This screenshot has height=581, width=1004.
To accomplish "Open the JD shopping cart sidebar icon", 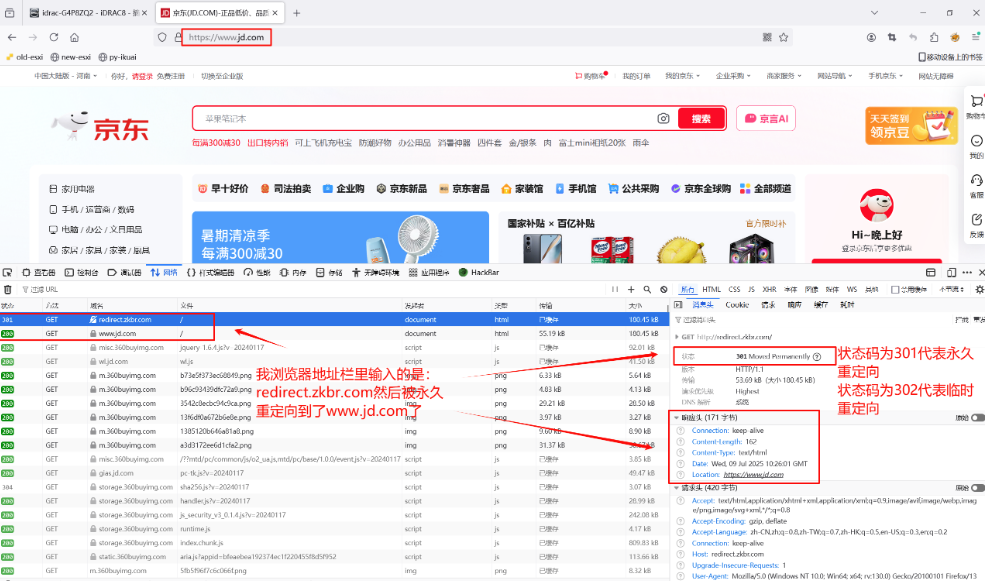I will point(976,101).
